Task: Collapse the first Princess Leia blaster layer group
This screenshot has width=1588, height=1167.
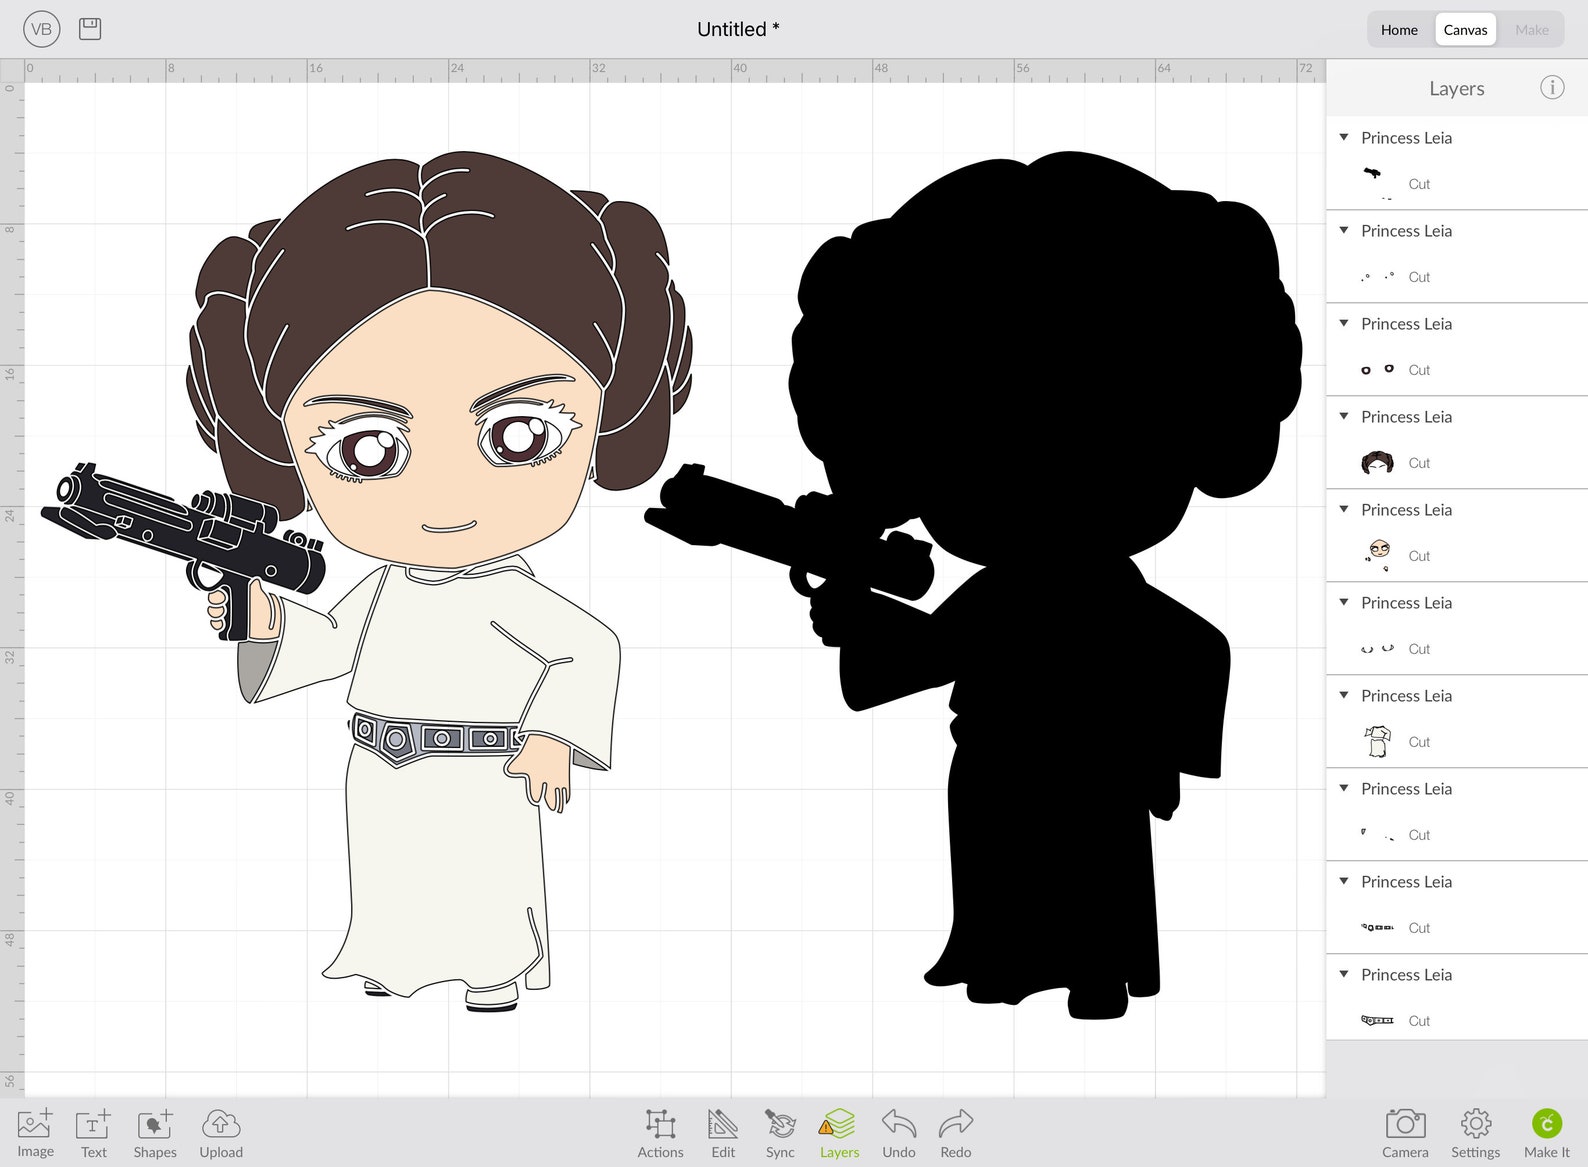Action: [x=1344, y=137]
